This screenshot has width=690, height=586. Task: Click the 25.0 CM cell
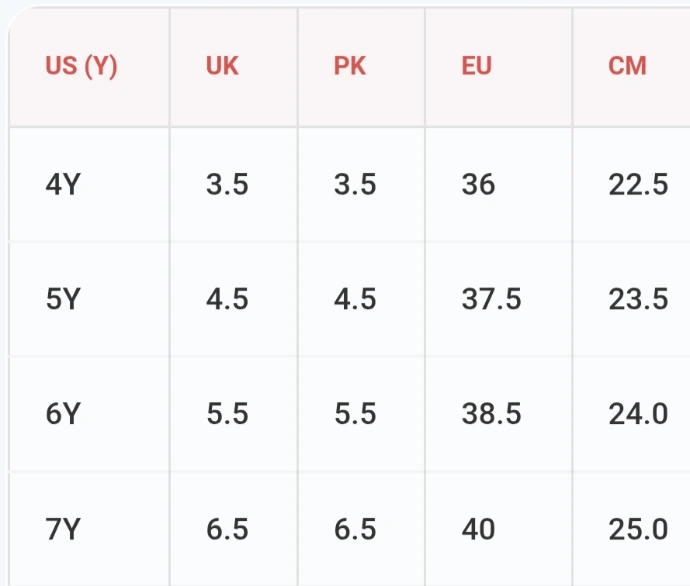[x=638, y=529]
